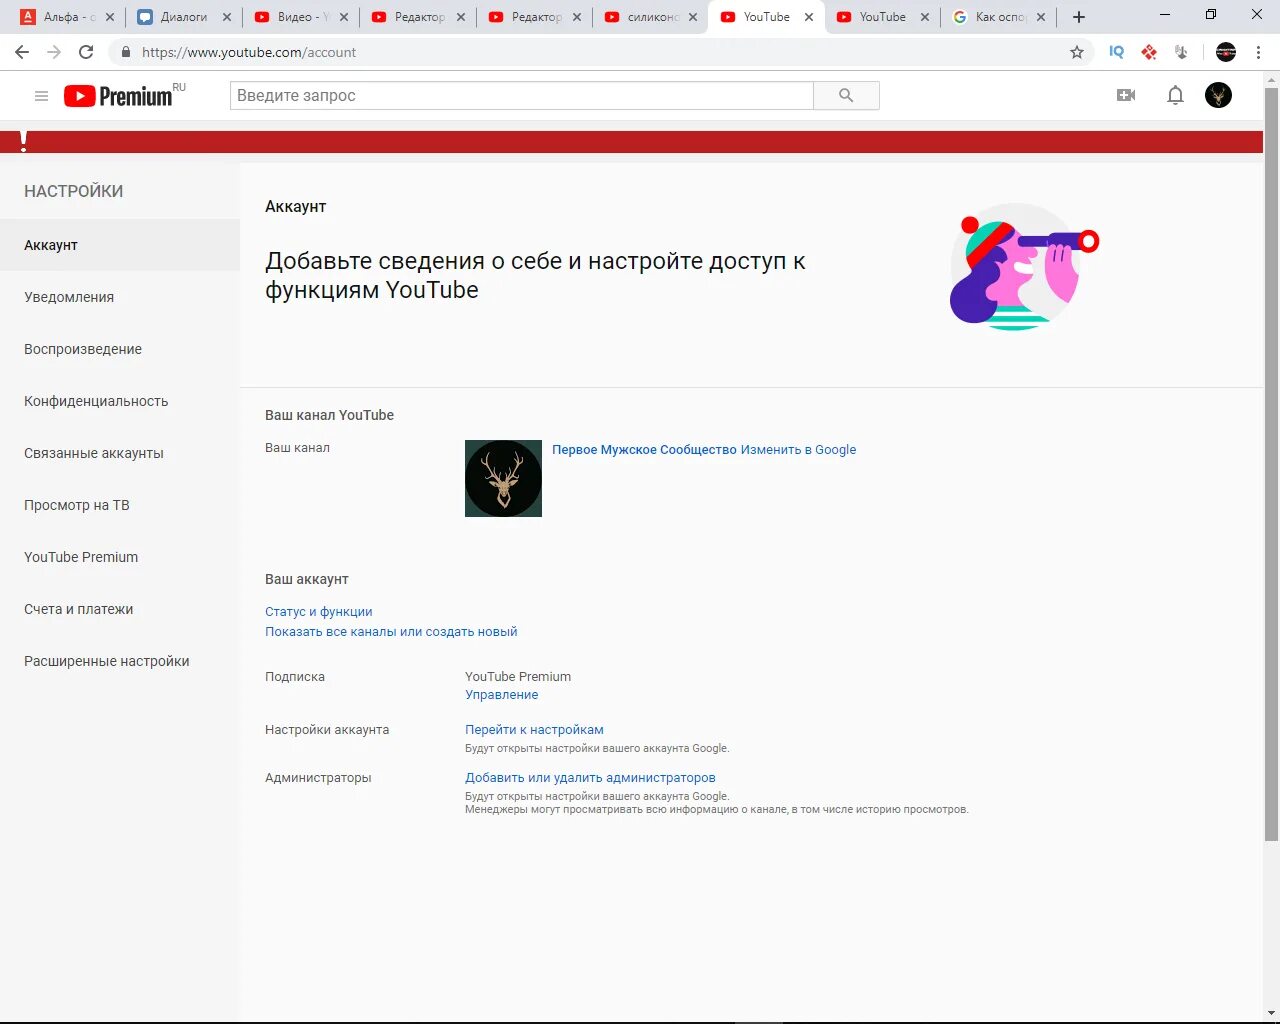Click the white exclamation mark alert icon
This screenshot has height=1024, width=1280.
point(23,142)
